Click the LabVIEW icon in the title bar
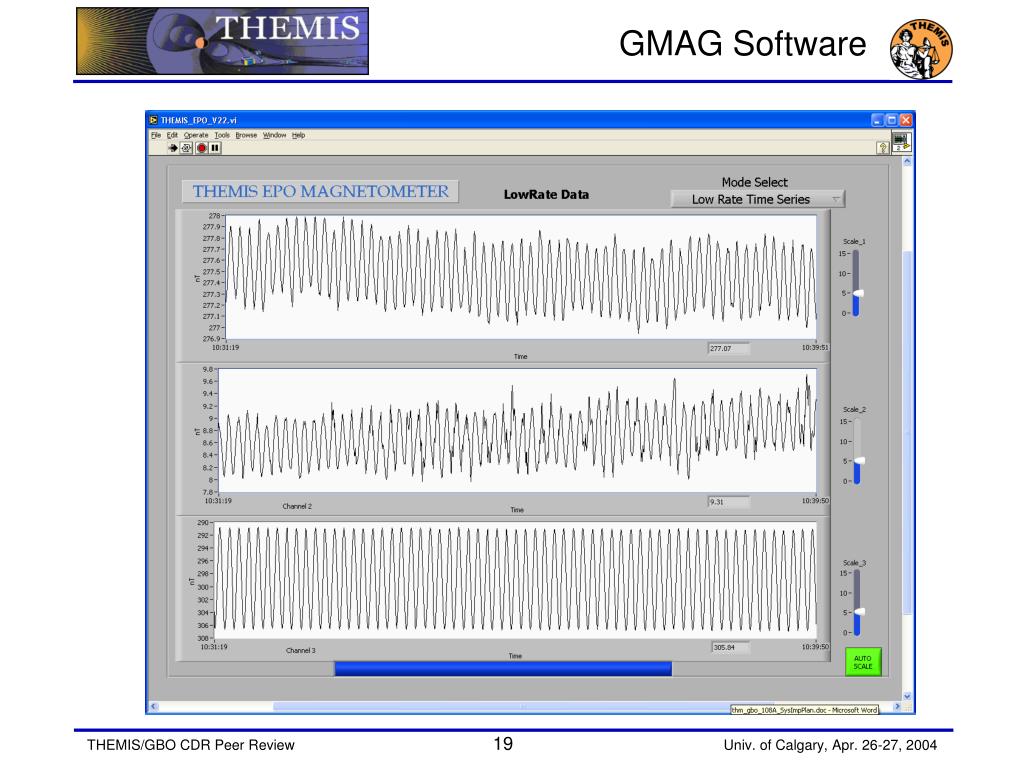 click(x=153, y=120)
